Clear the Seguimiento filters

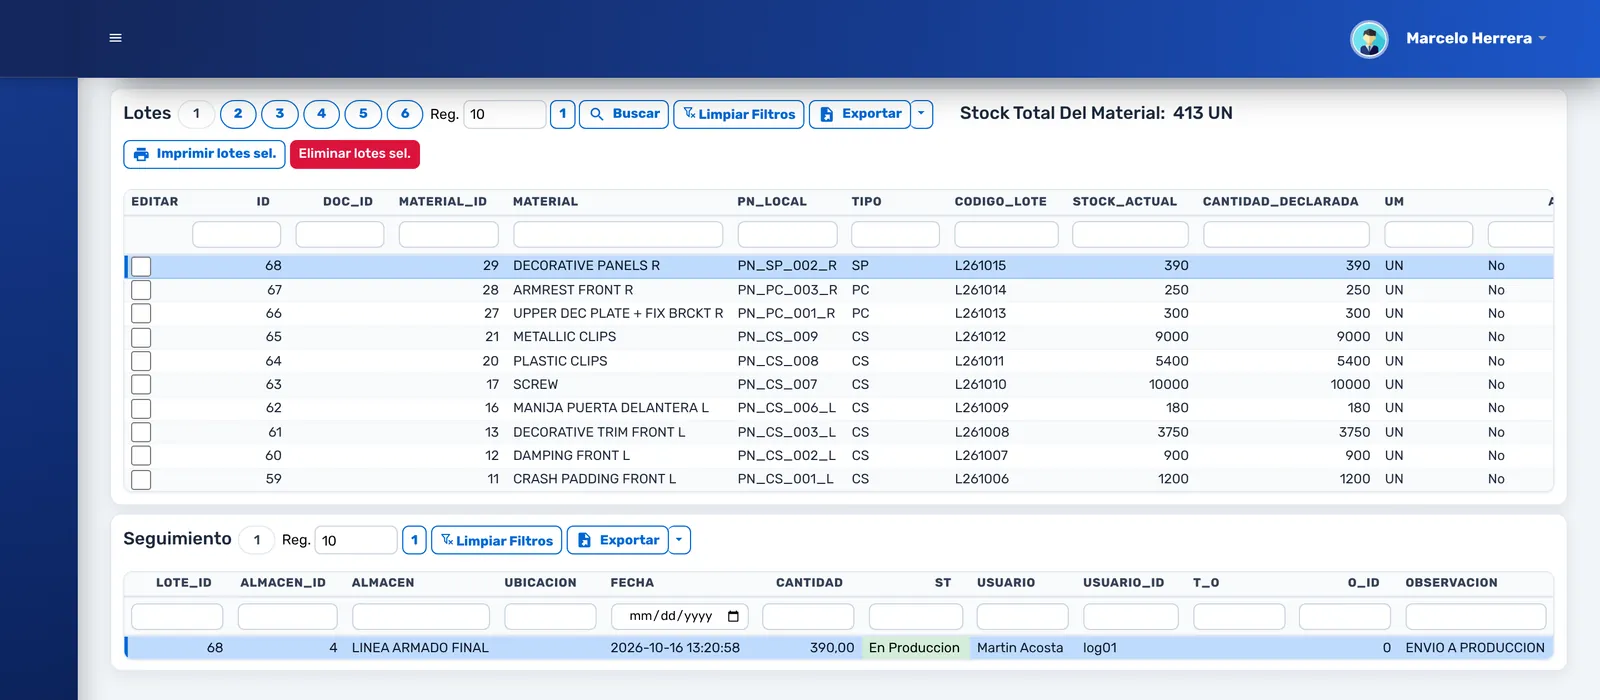point(496,540)
